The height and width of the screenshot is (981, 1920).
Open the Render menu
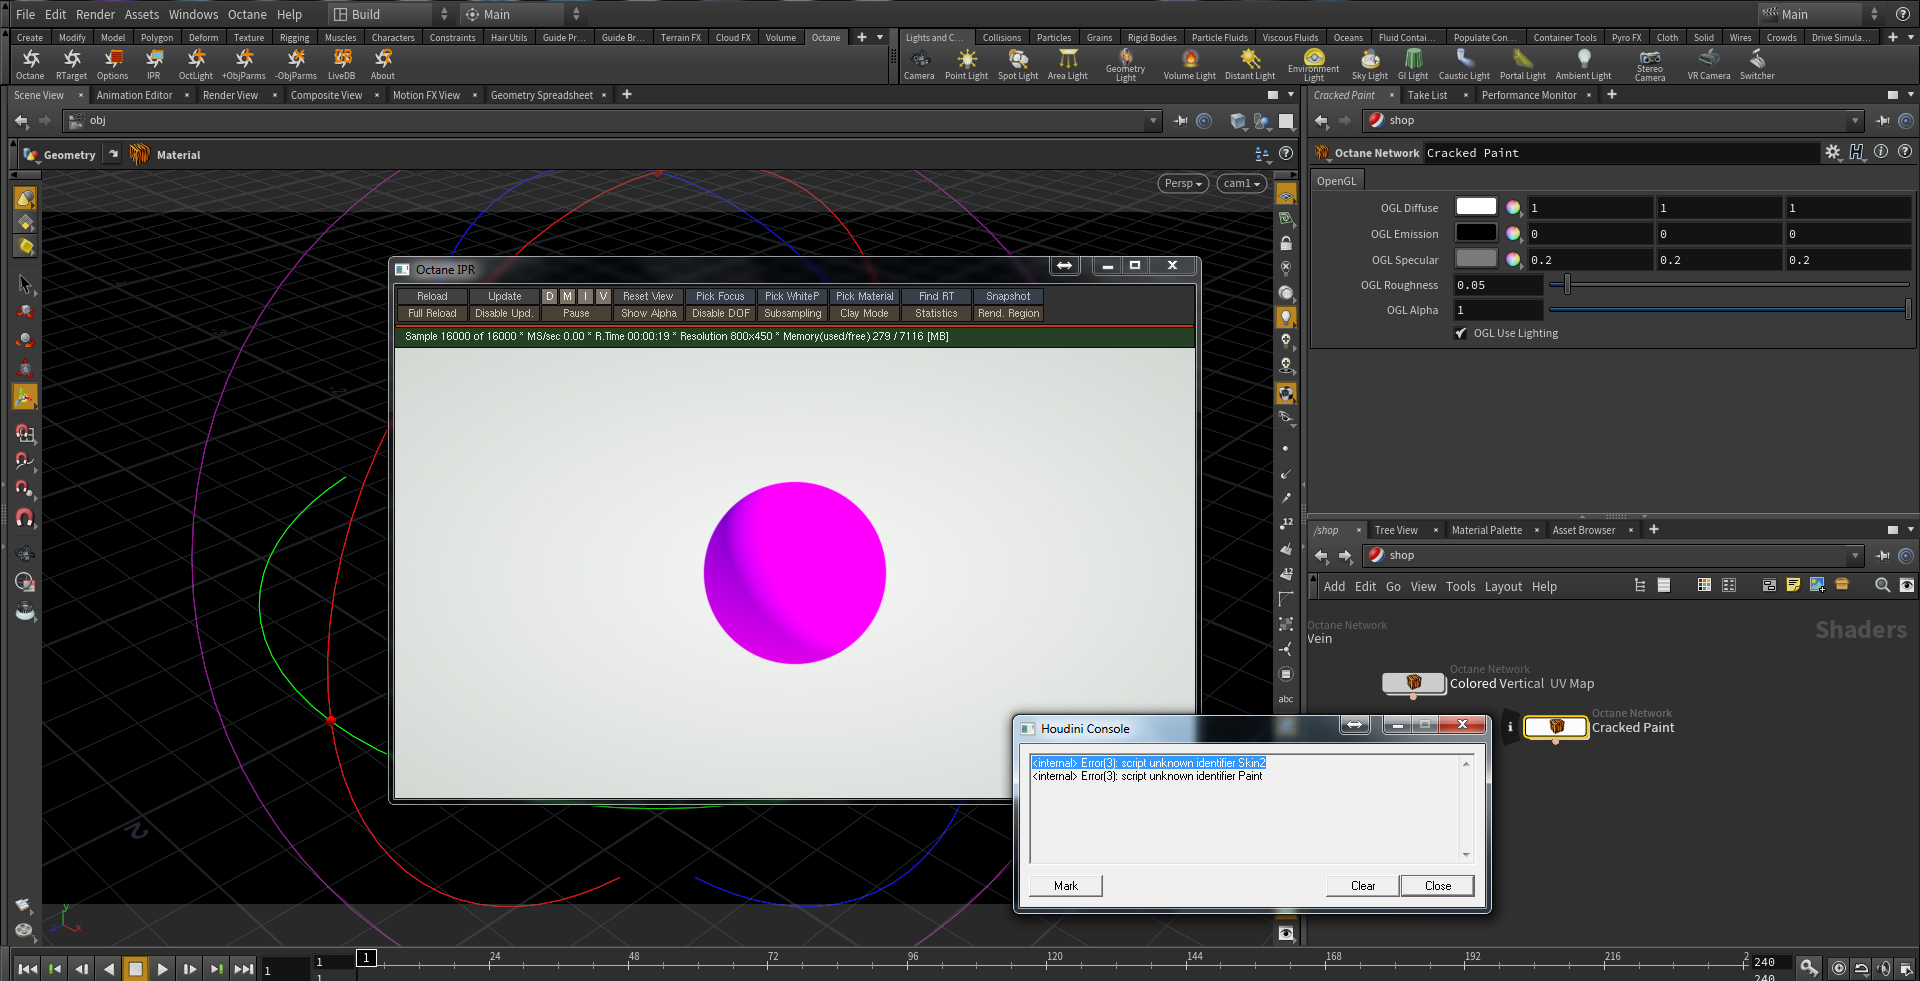click(95, 14)
